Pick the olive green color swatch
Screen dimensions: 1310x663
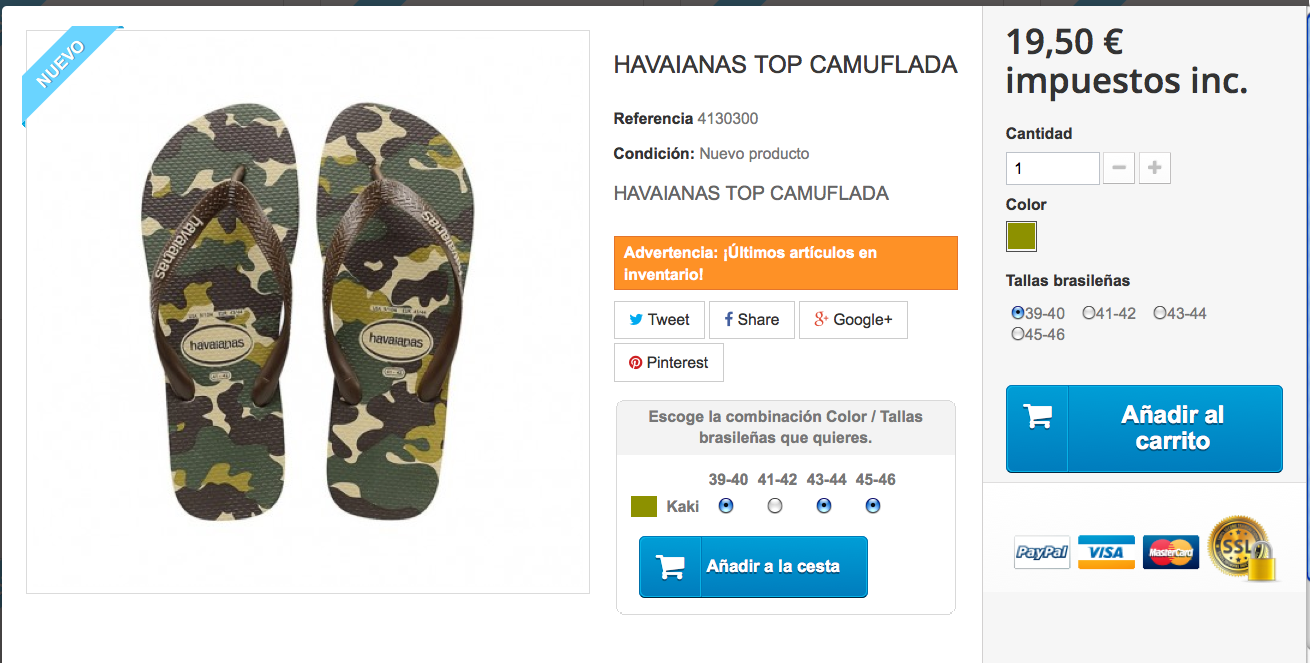pos(1021,237)
